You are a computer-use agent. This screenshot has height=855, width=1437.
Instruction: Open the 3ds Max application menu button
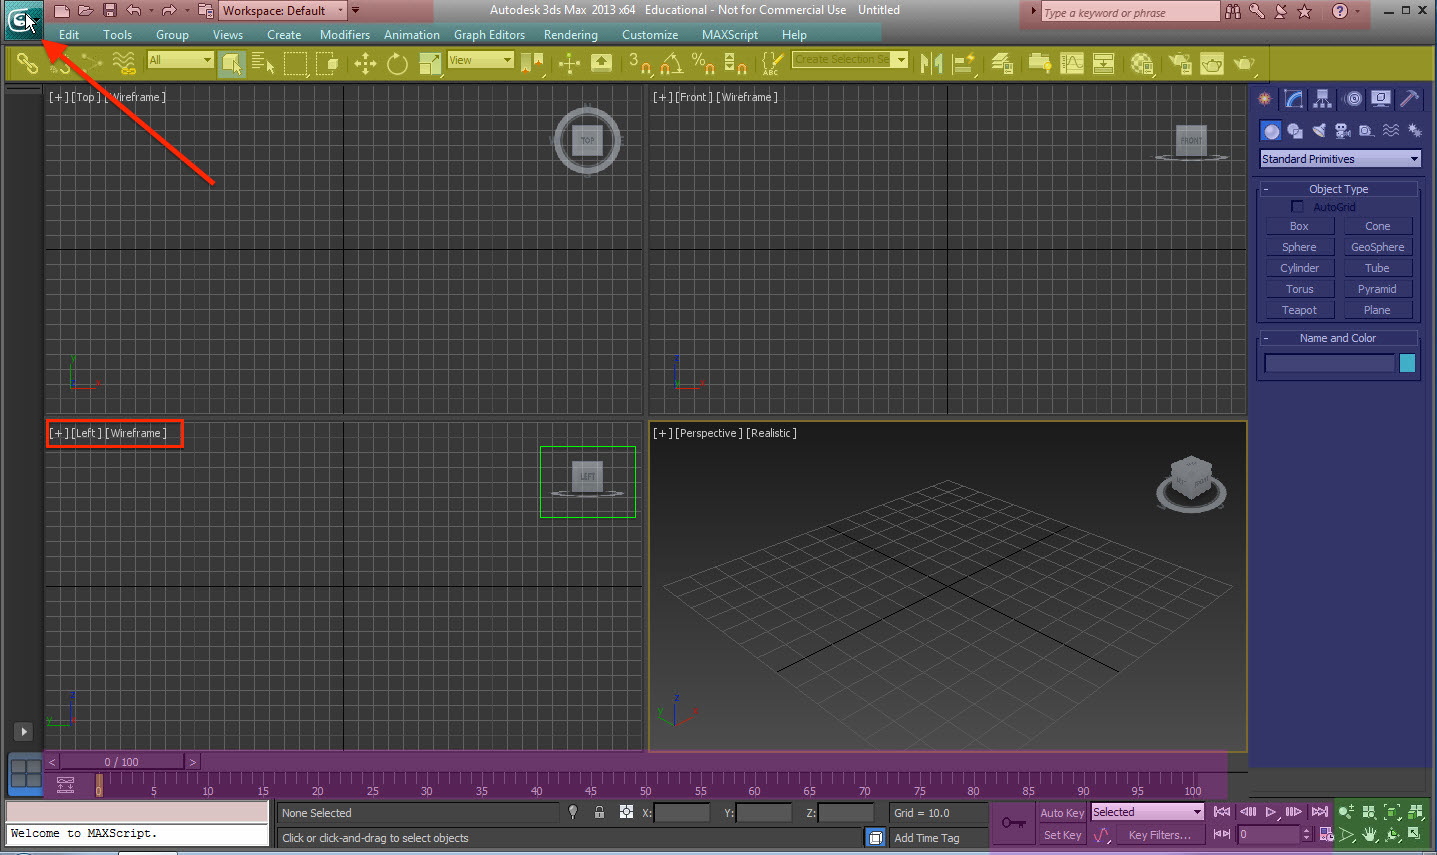[22, 20]
